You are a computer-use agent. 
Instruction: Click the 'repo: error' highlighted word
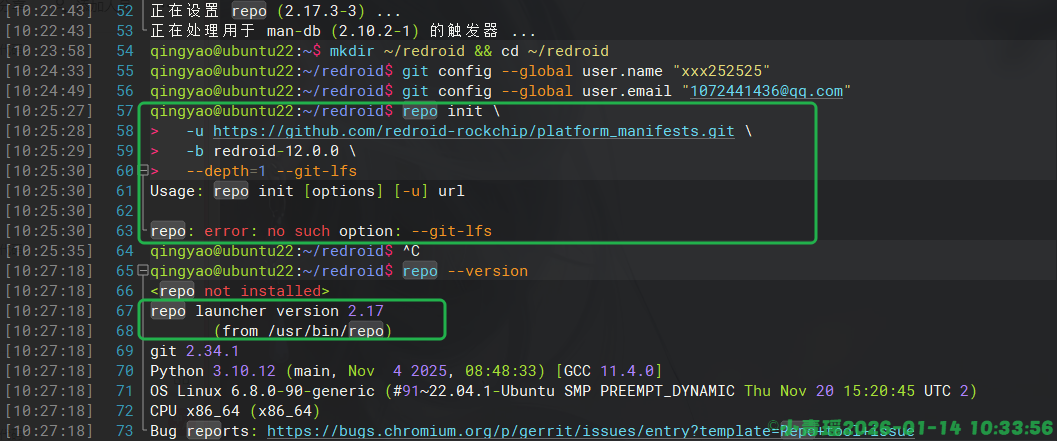167,231
